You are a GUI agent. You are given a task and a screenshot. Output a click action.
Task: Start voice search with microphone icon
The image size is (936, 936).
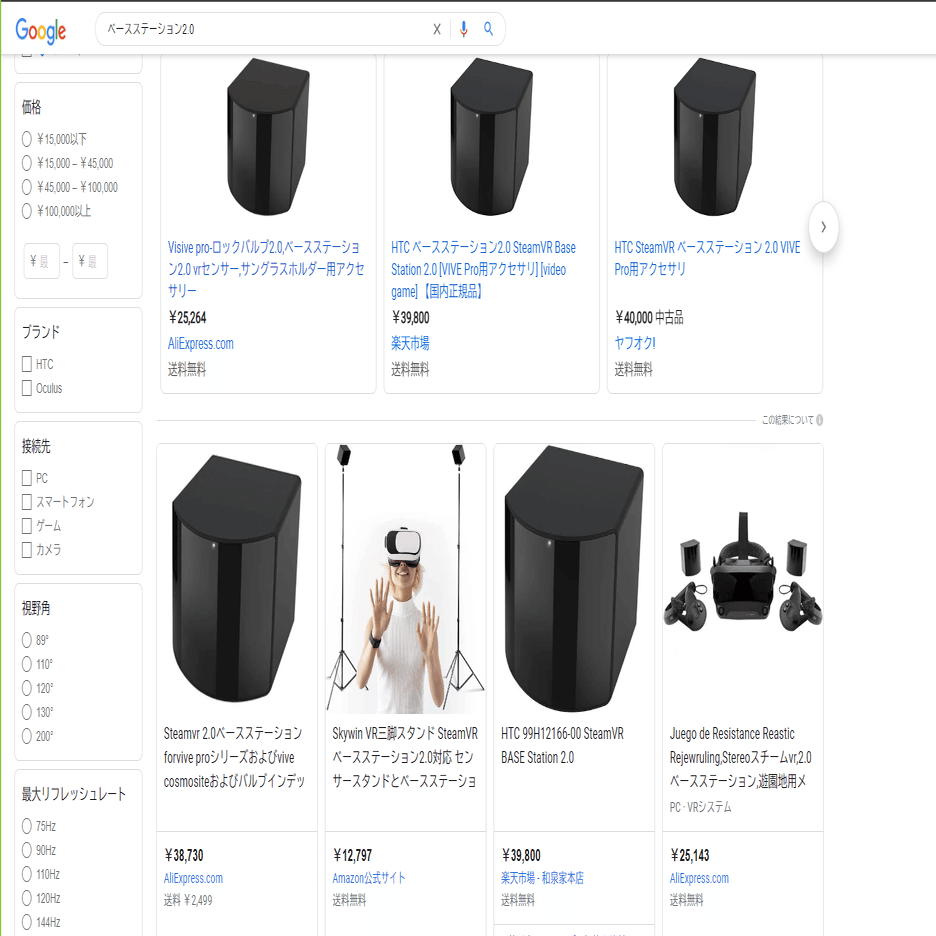pos(464,29)
